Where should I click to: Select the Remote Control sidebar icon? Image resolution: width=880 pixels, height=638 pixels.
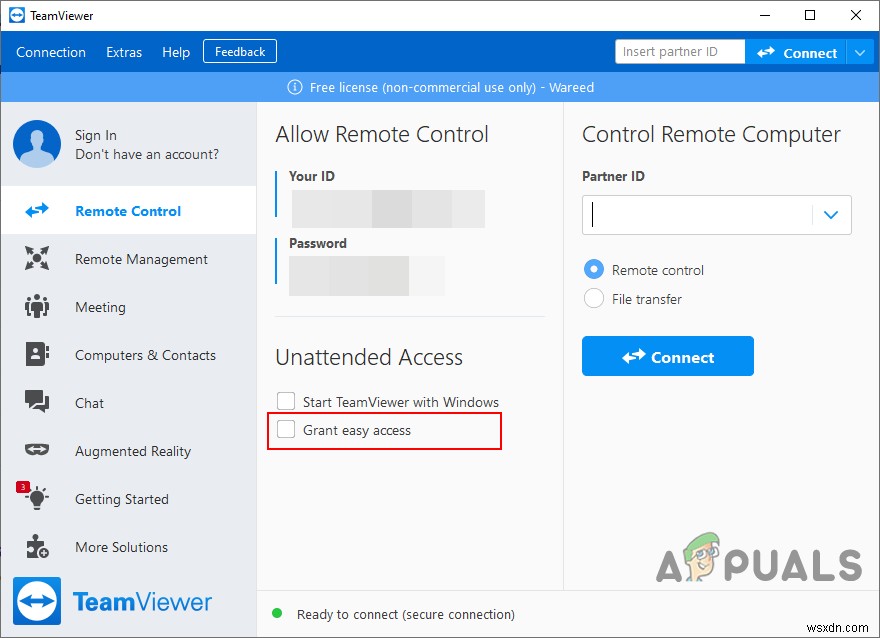coord(36,210)
